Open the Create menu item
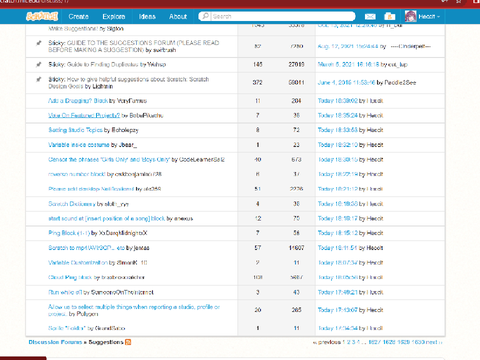 (78, 16)
